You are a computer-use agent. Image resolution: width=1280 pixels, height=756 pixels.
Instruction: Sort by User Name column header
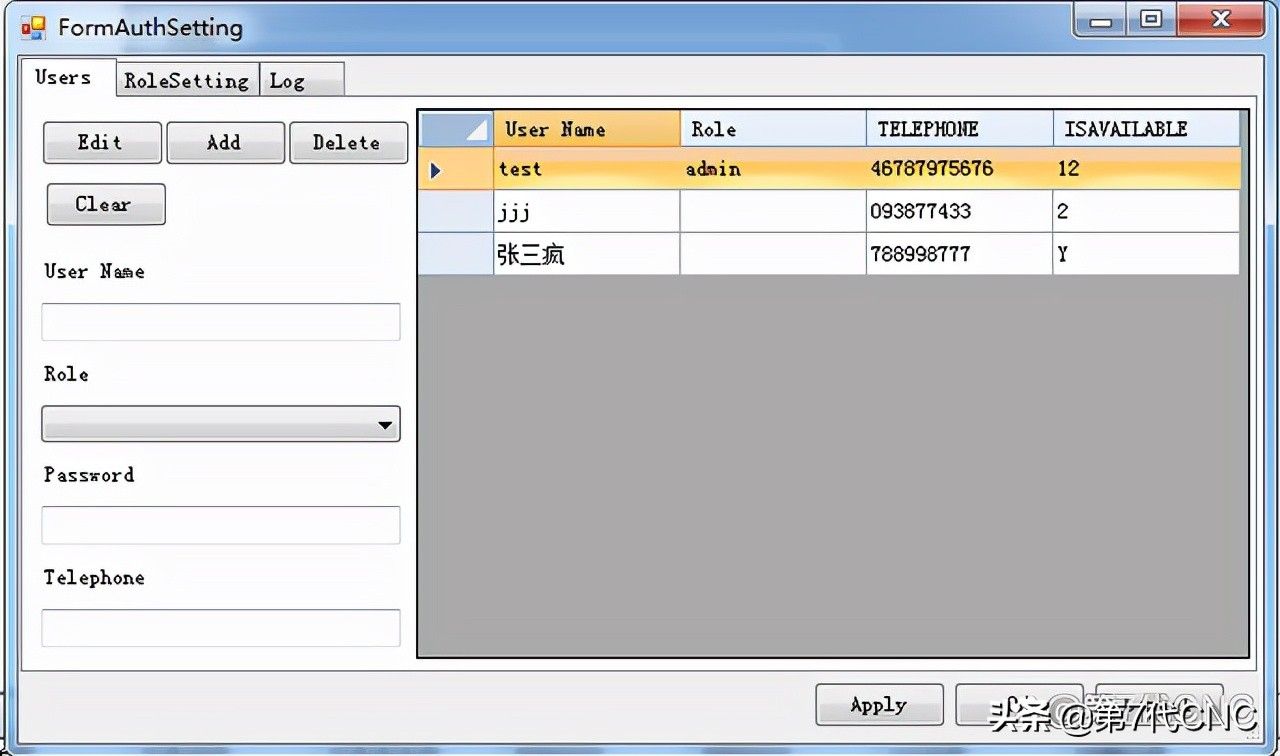(x=587, y=129)
